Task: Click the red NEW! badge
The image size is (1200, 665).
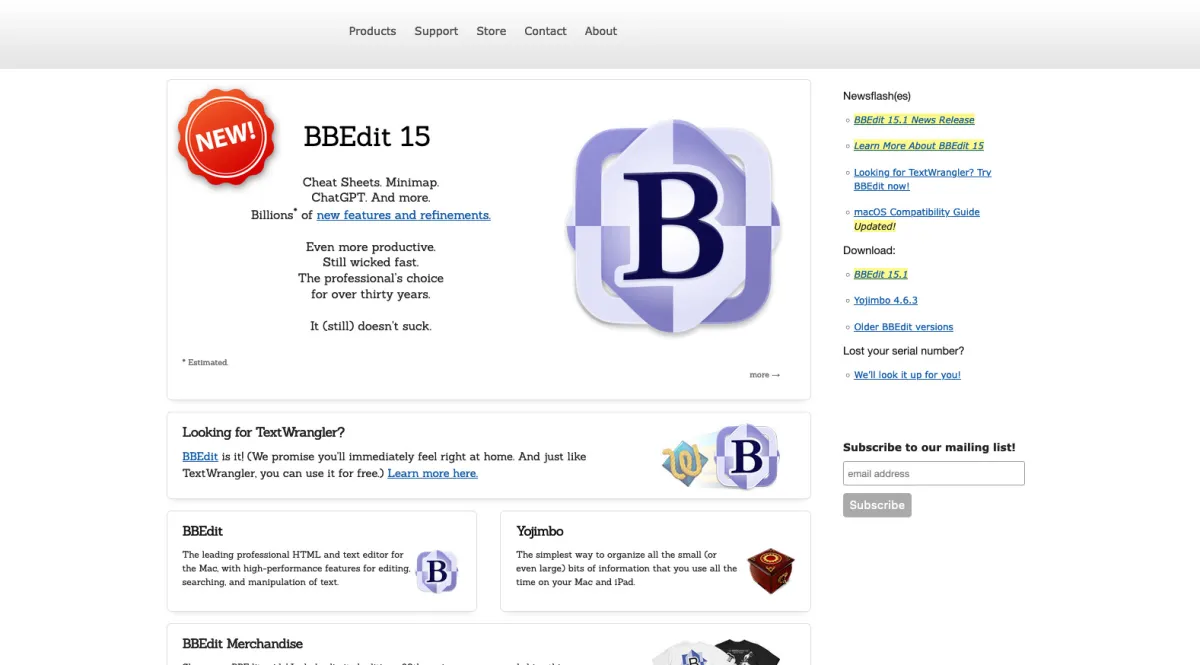Action: [x=226, y=137]
